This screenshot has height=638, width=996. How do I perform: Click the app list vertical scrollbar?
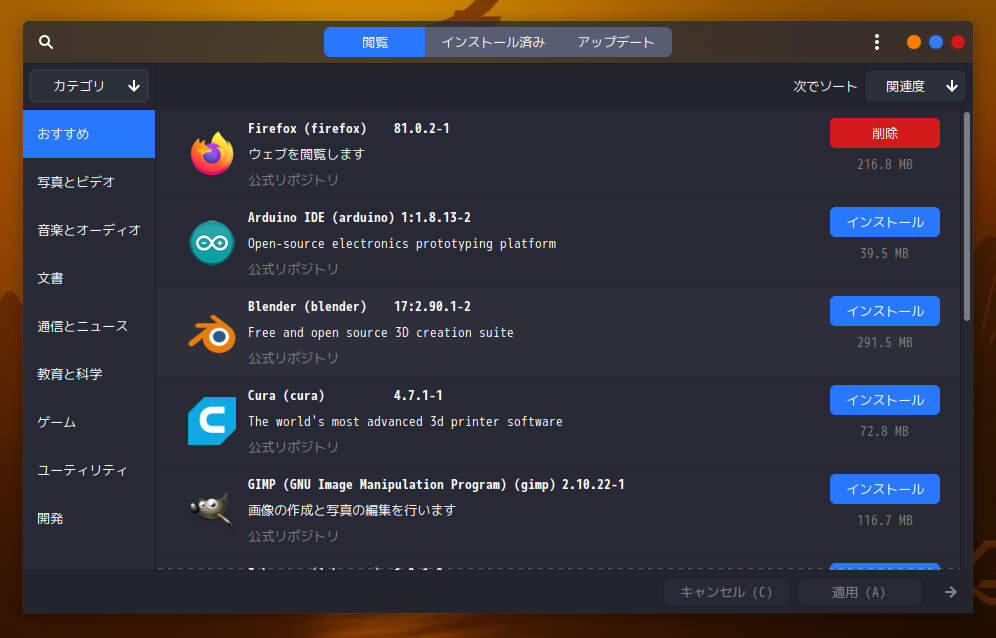967,216
